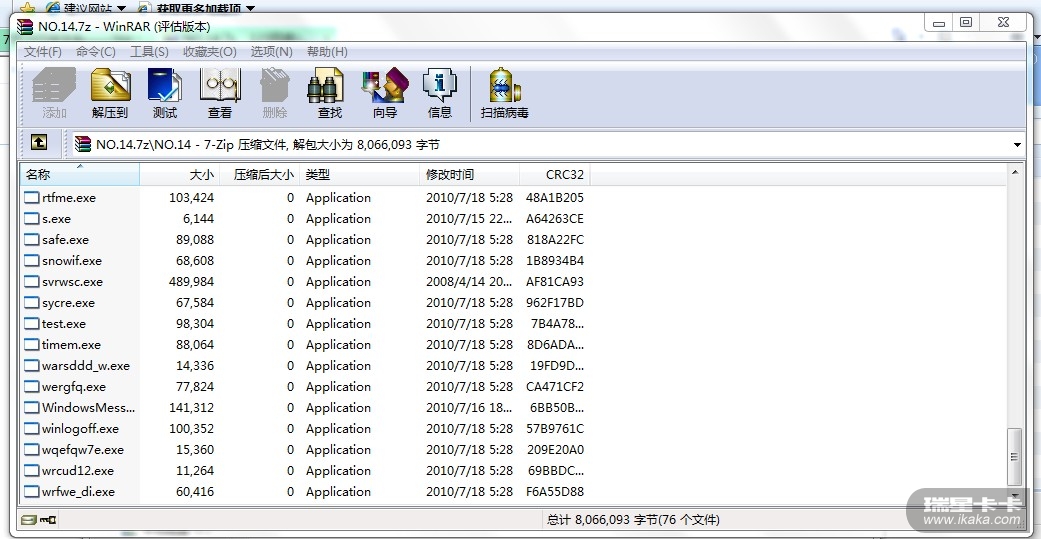Click the scrollbar up arrow
The image size is (1041, 539).
[1014, 172]
